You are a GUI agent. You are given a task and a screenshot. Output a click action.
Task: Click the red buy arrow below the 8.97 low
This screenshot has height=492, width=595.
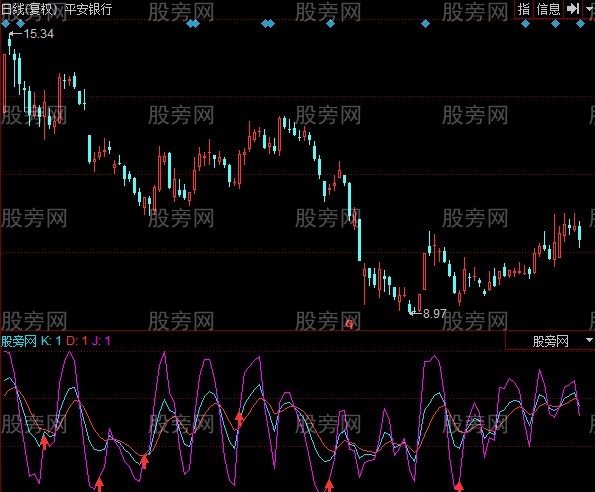tap(459, 487)
